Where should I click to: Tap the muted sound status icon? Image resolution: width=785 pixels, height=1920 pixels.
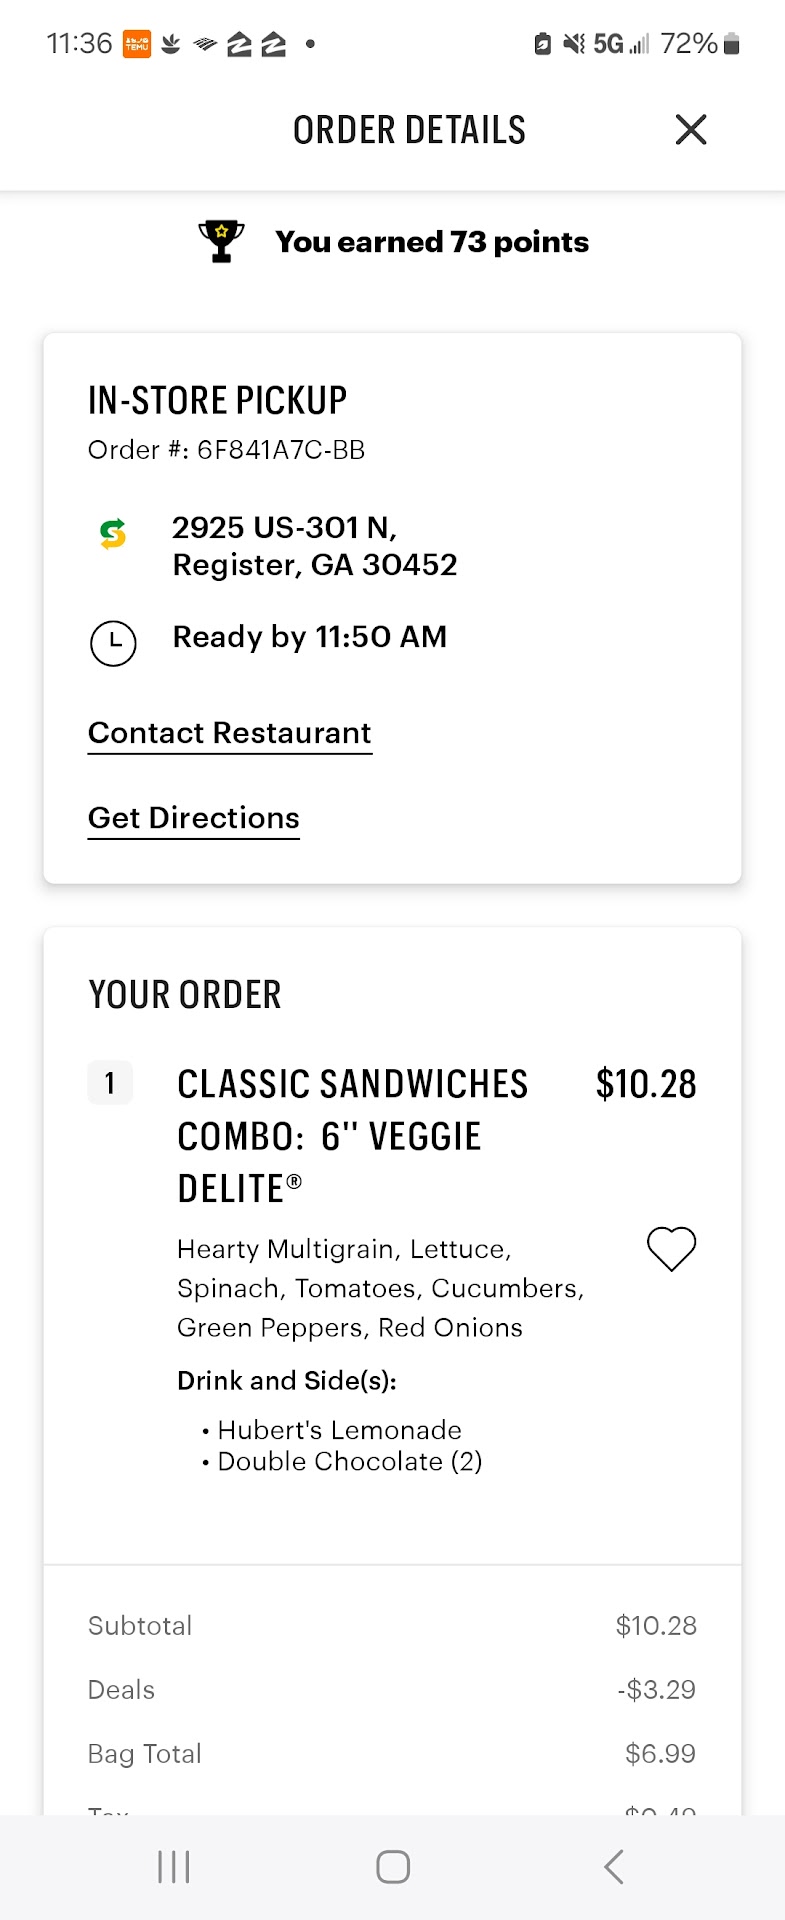pyautogui.click(x=573, y=44)
